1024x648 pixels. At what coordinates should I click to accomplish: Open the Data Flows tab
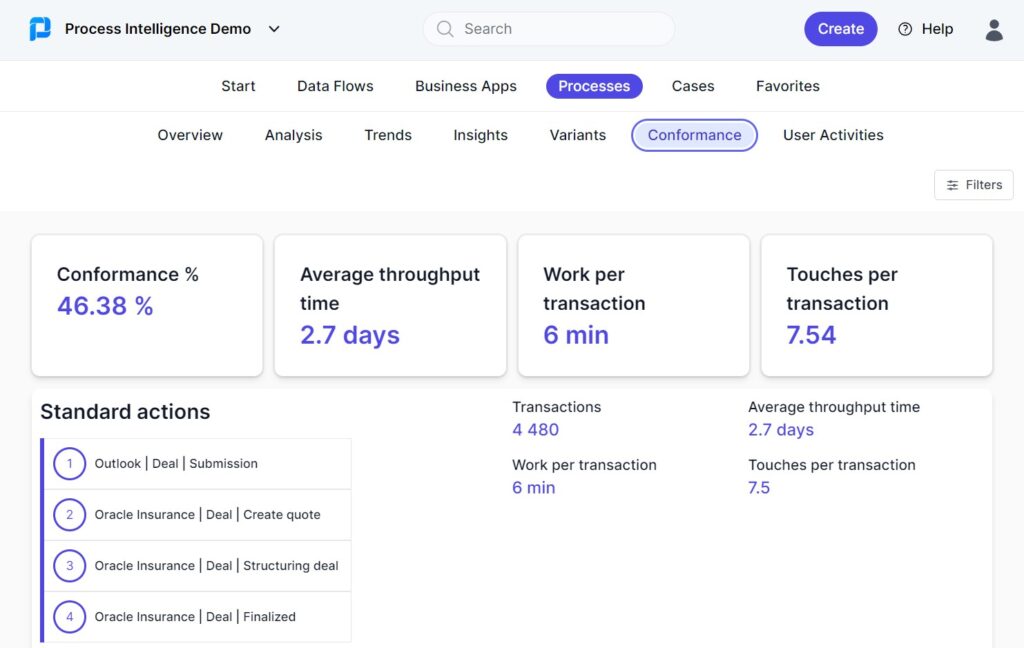335,86
